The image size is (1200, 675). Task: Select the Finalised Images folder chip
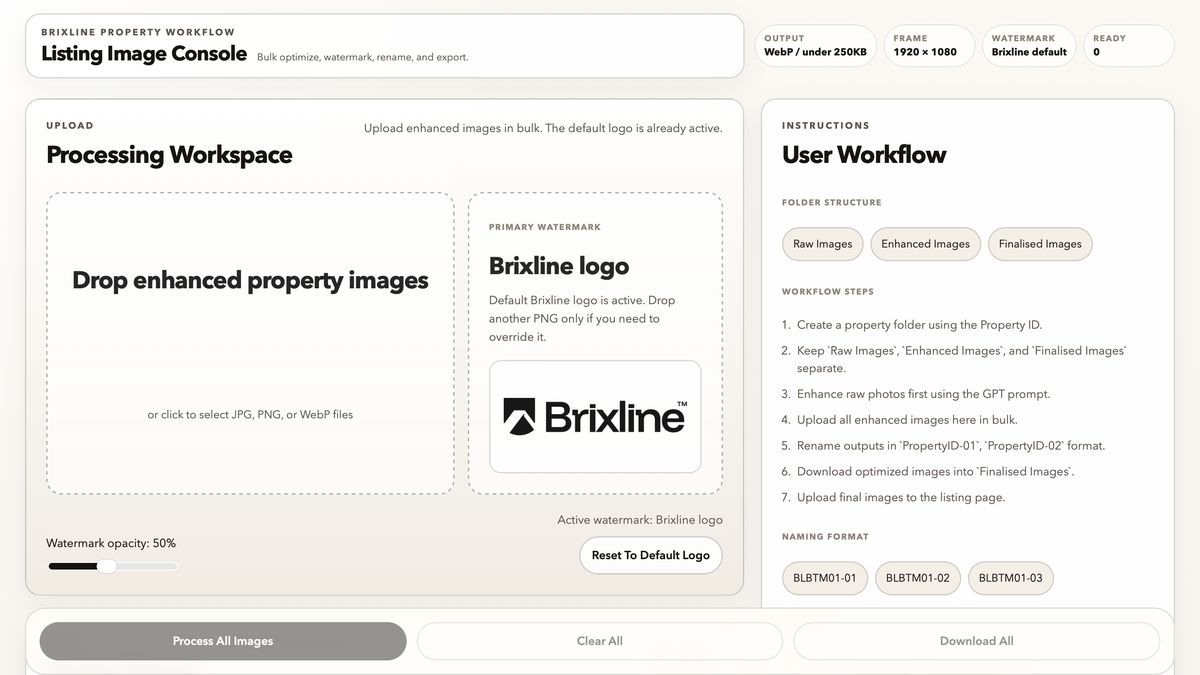(x=1040, y=244)
